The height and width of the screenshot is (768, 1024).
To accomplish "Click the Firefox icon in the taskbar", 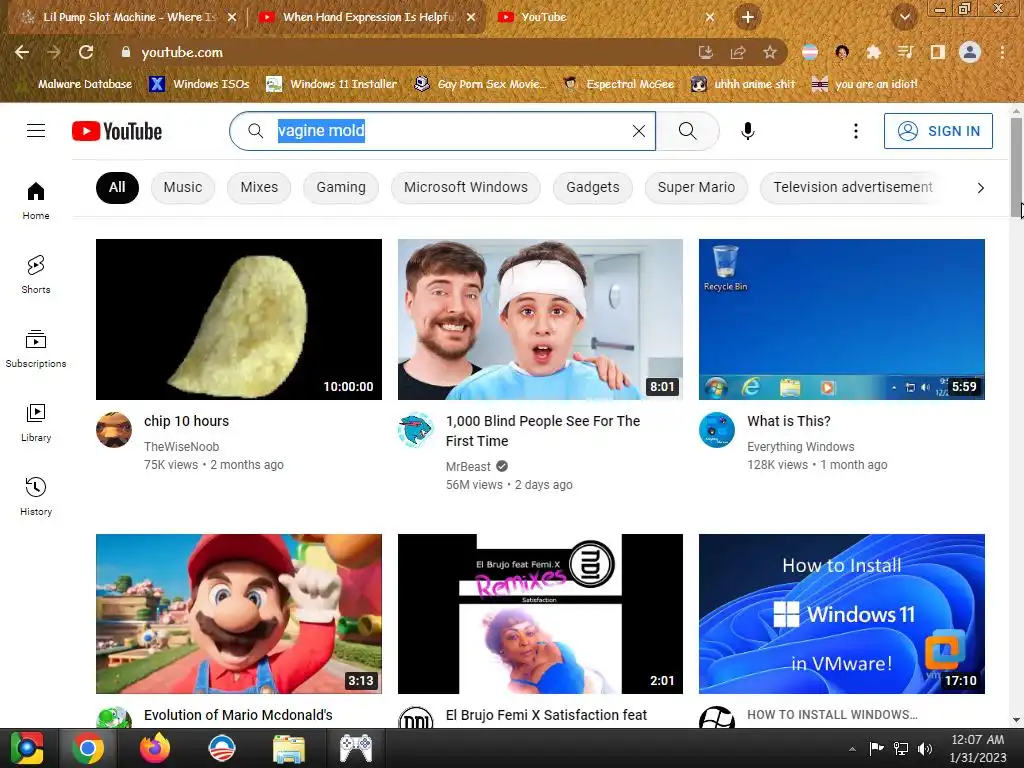I will [x=155, y=748].
